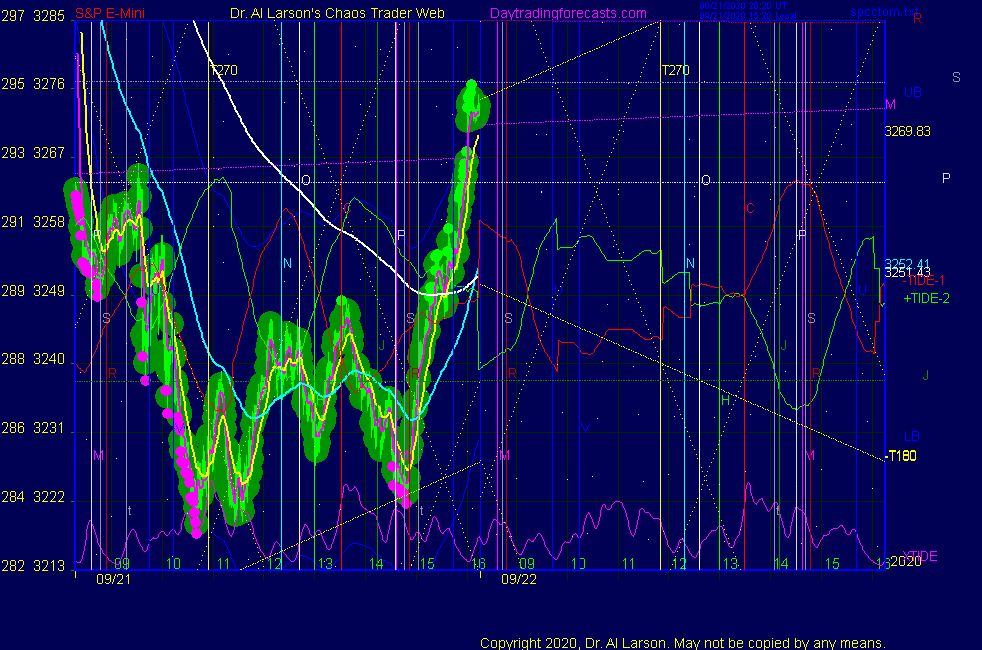Image resolution: width=982 pixels, height=650 pixels.
Task: Click the copyright notice text at bottom
Action: coord(682,642)
